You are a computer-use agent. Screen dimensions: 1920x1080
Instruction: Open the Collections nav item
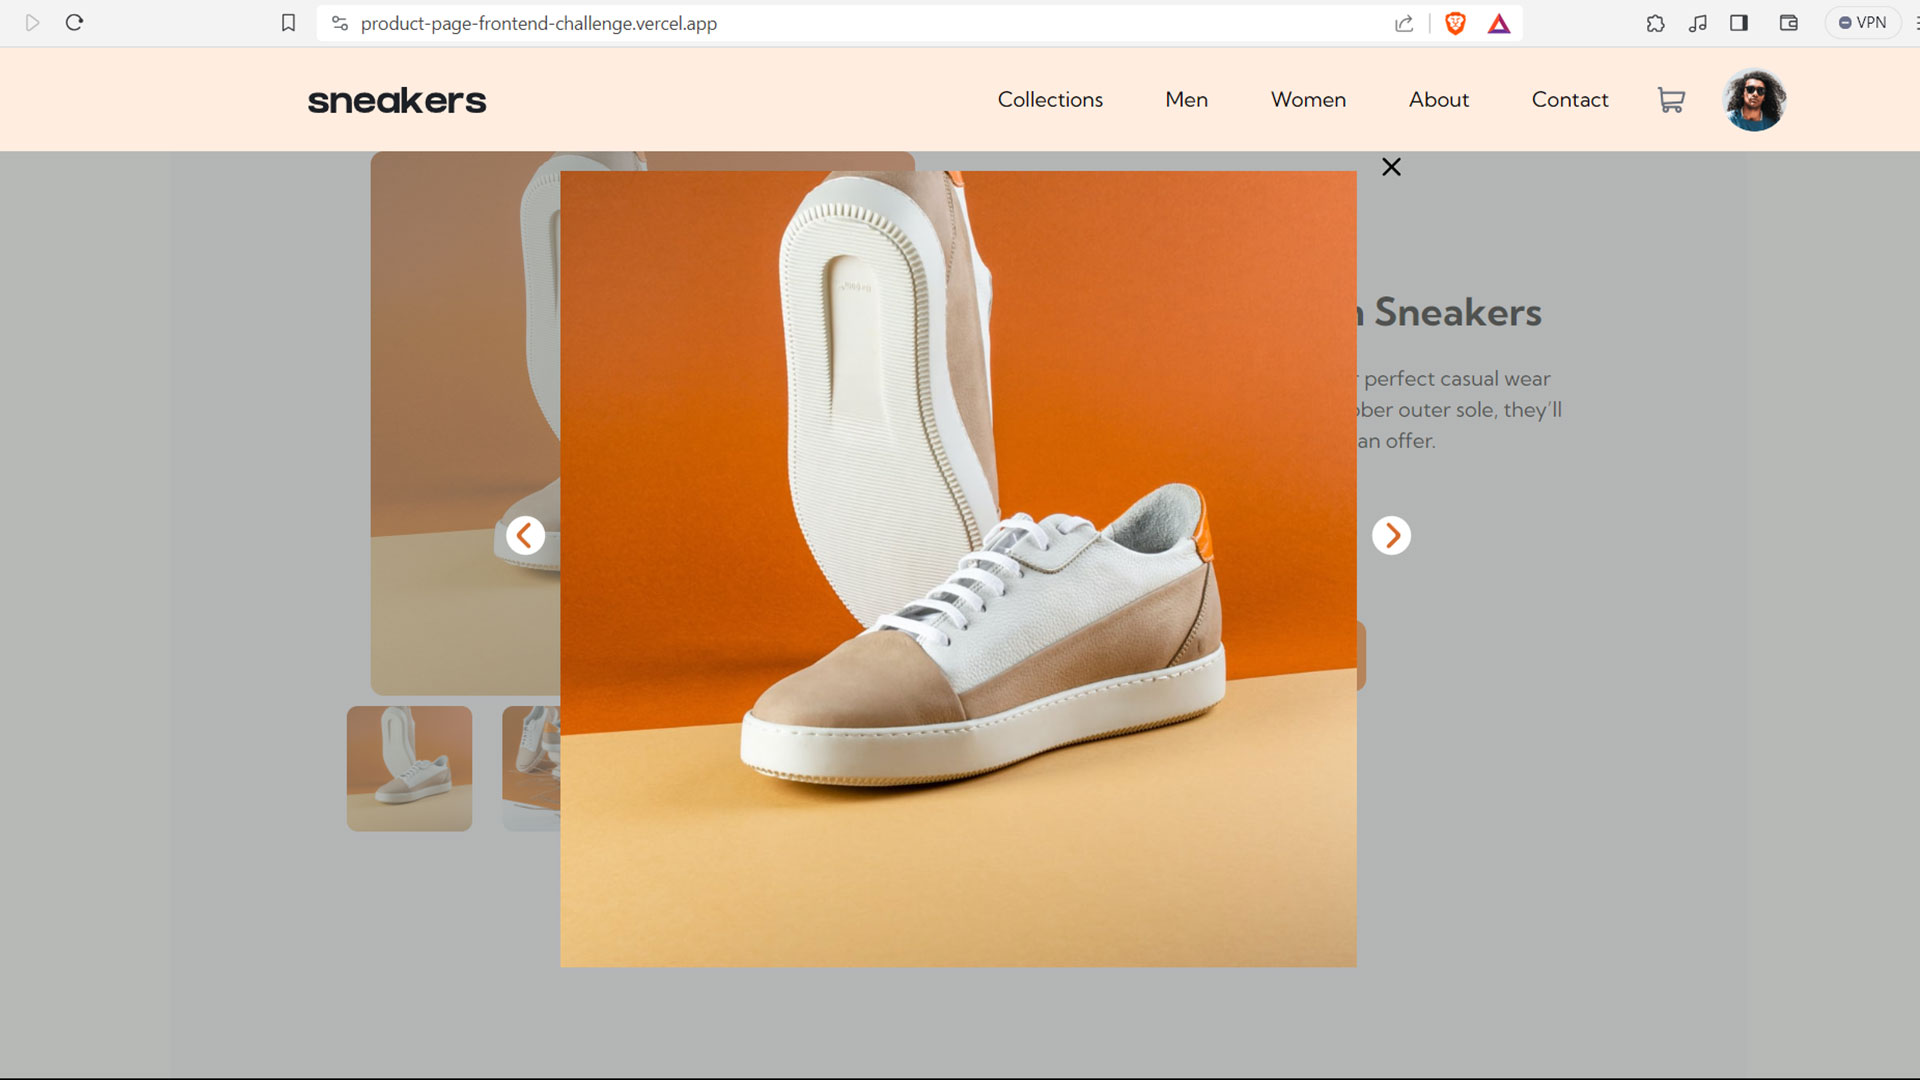tap(1050, 100)
